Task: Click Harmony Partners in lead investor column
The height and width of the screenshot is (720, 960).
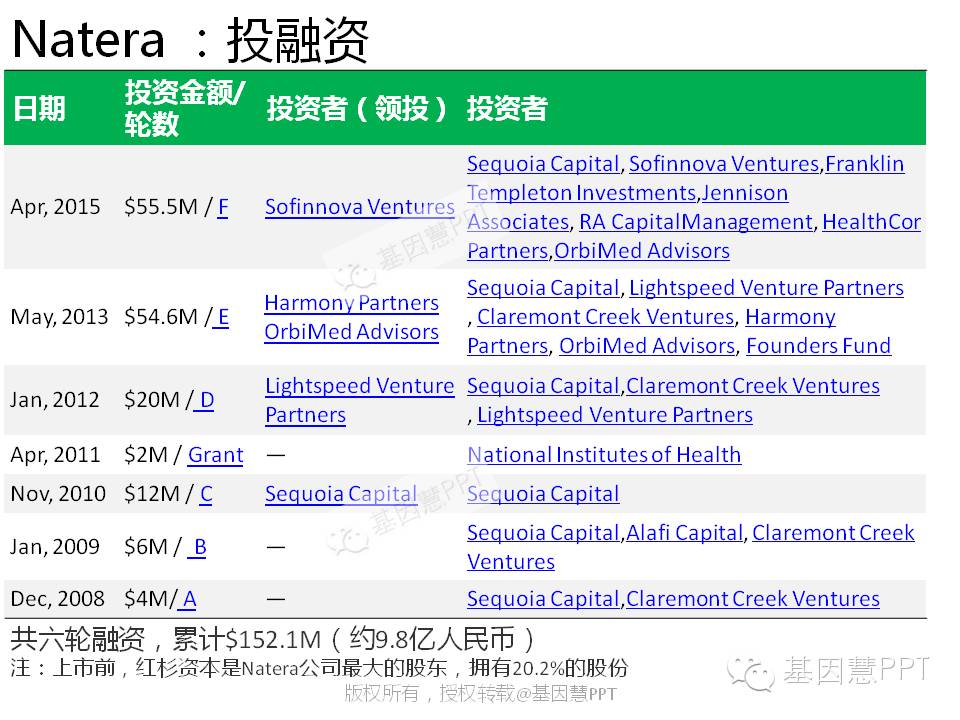Action: (351, 303)
